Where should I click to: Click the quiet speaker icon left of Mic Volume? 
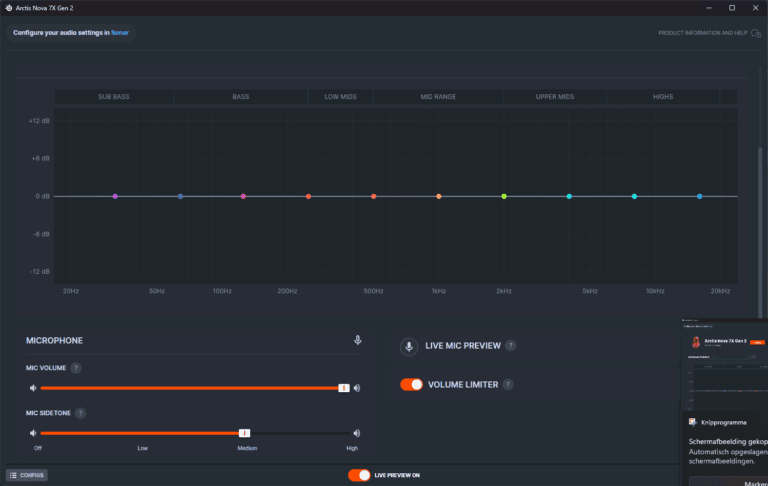33,388
